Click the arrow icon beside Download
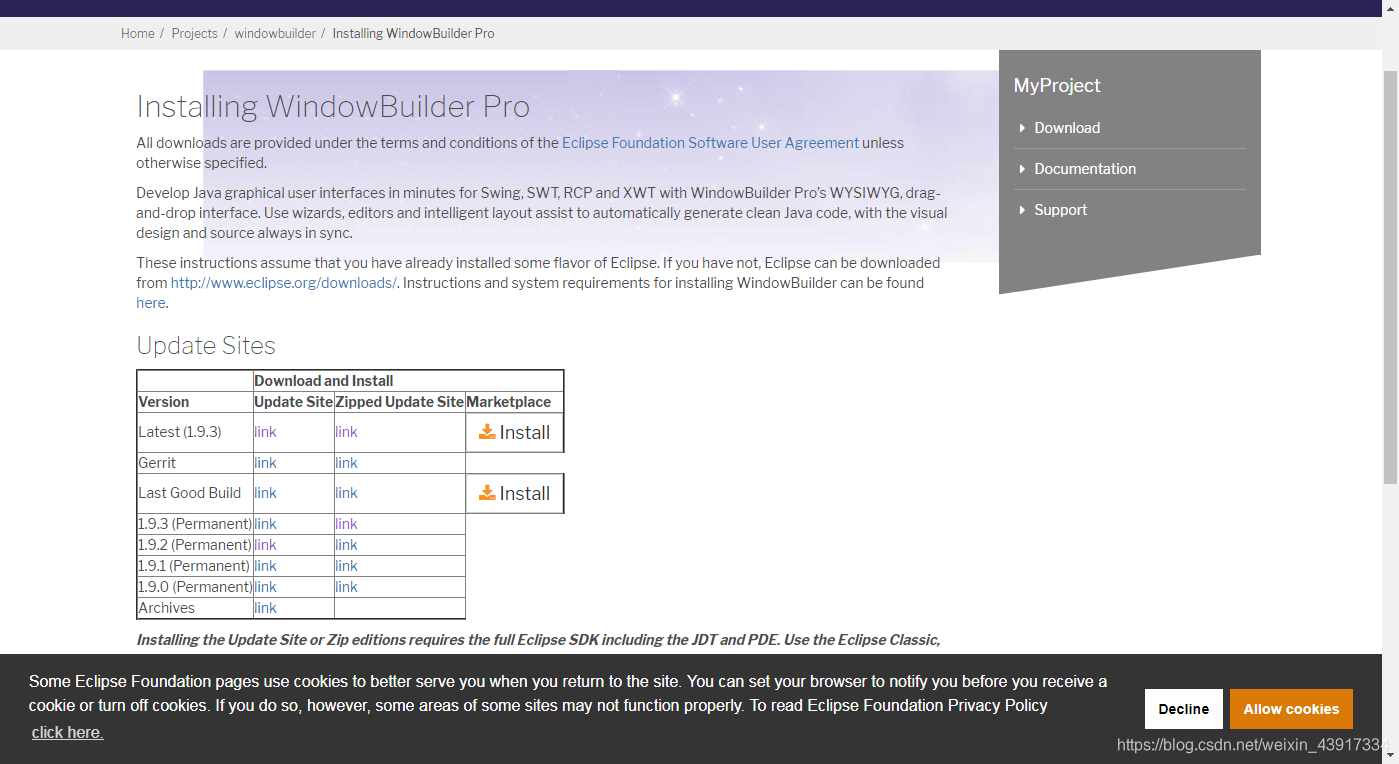 point(1022,128)
